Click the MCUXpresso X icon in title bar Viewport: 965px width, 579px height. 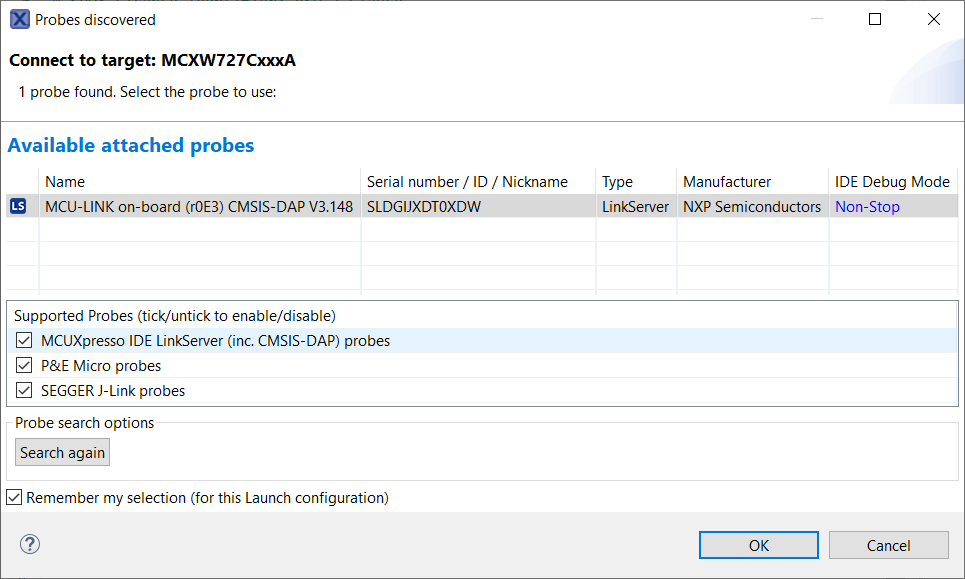pos(19,19)
